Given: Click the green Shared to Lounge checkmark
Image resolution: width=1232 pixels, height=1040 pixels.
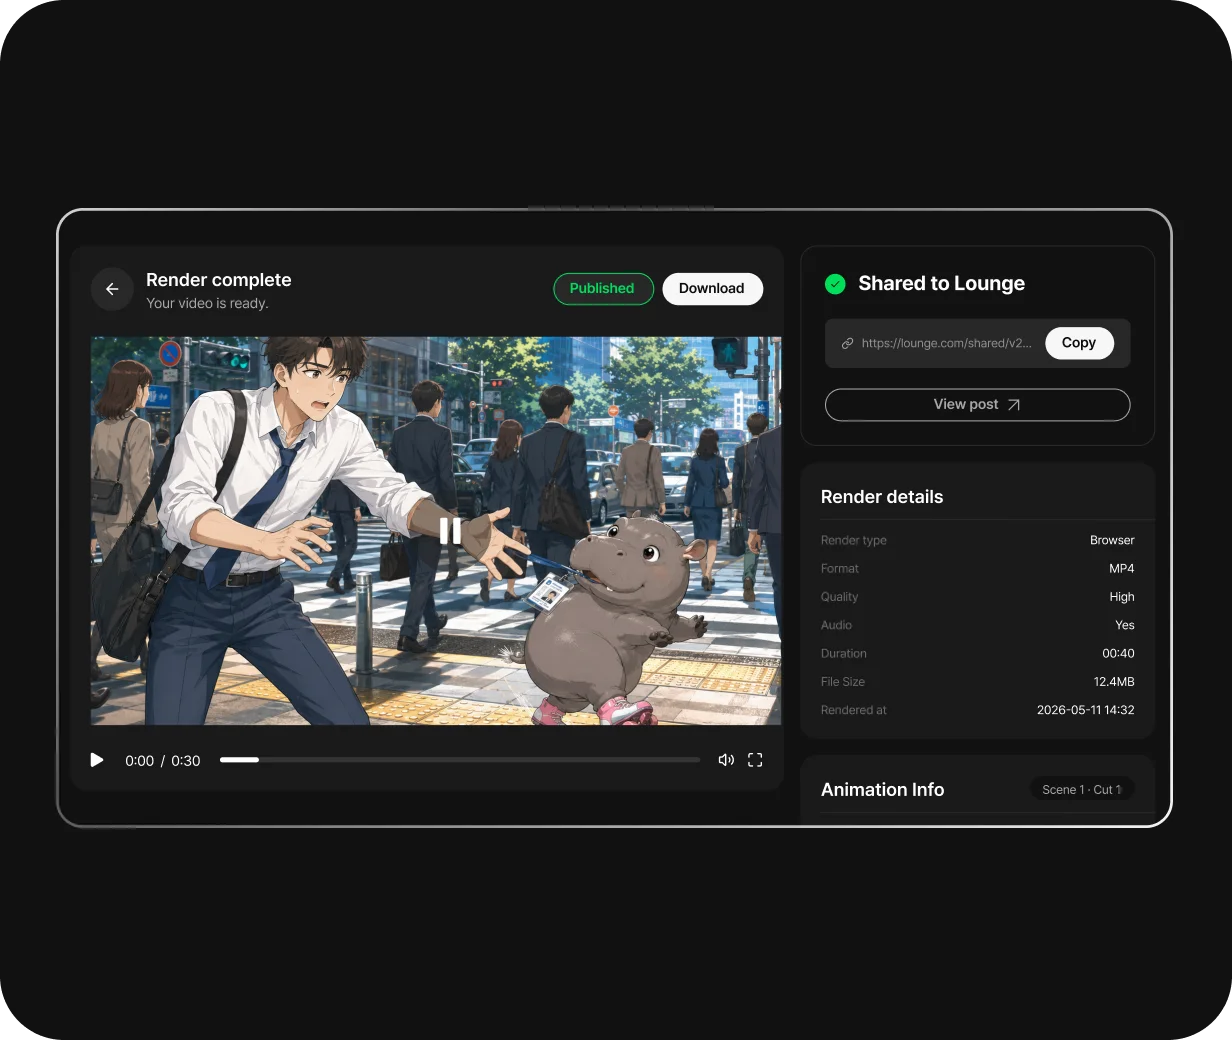Looking at the screenshot, I should (x=835, y=284).
